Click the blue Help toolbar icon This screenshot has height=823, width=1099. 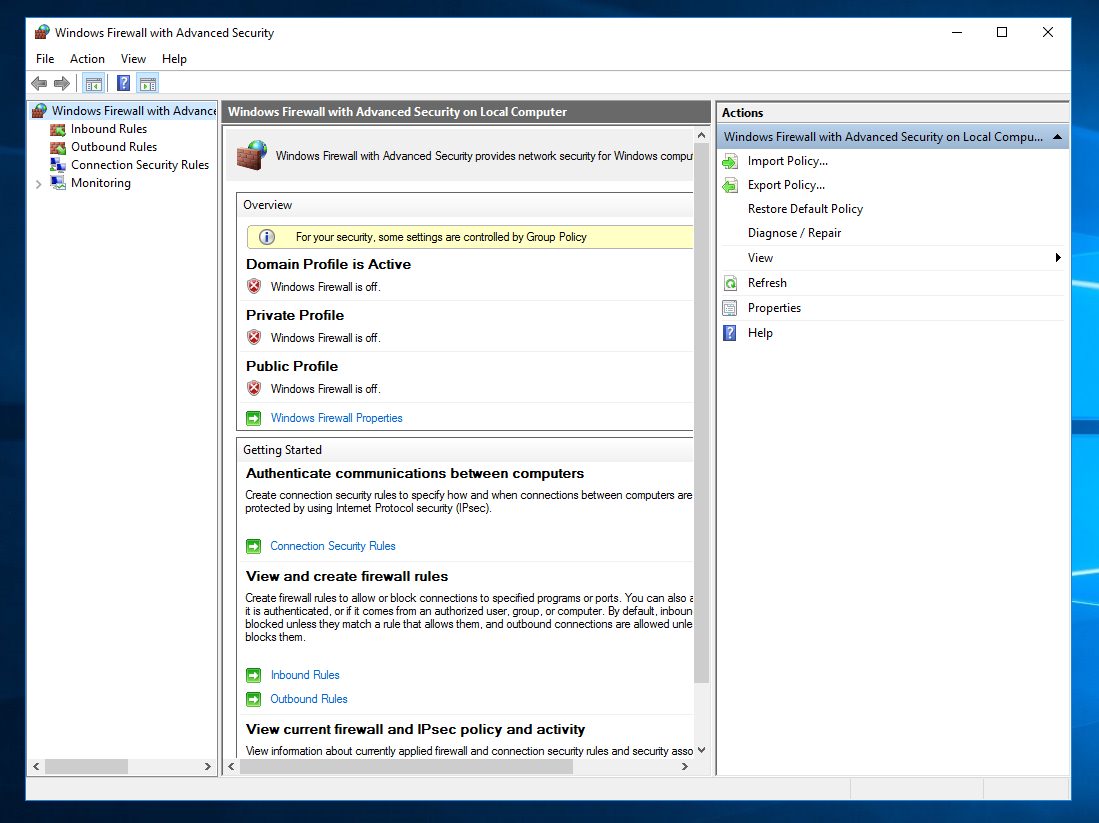coord(123,84)
